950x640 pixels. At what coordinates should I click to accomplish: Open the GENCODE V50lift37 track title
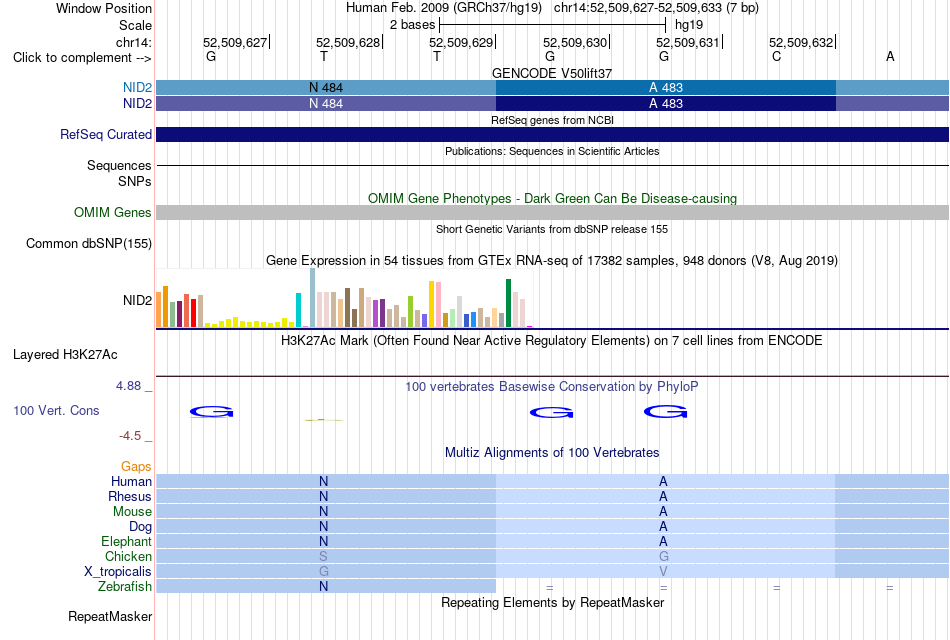552,73
